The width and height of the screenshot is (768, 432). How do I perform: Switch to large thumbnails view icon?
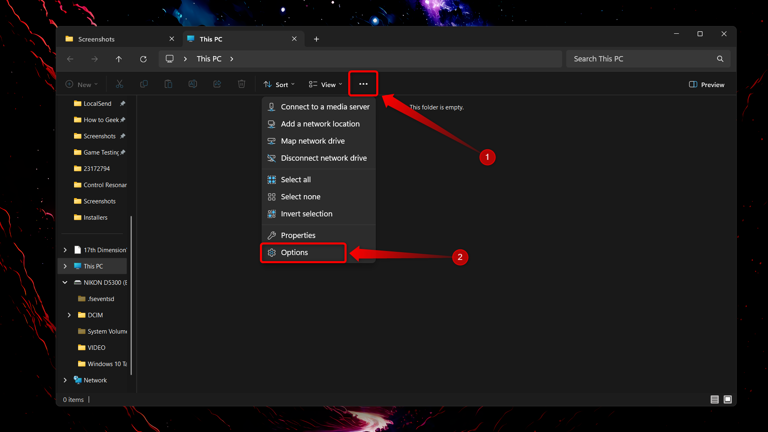click(728, 400)
